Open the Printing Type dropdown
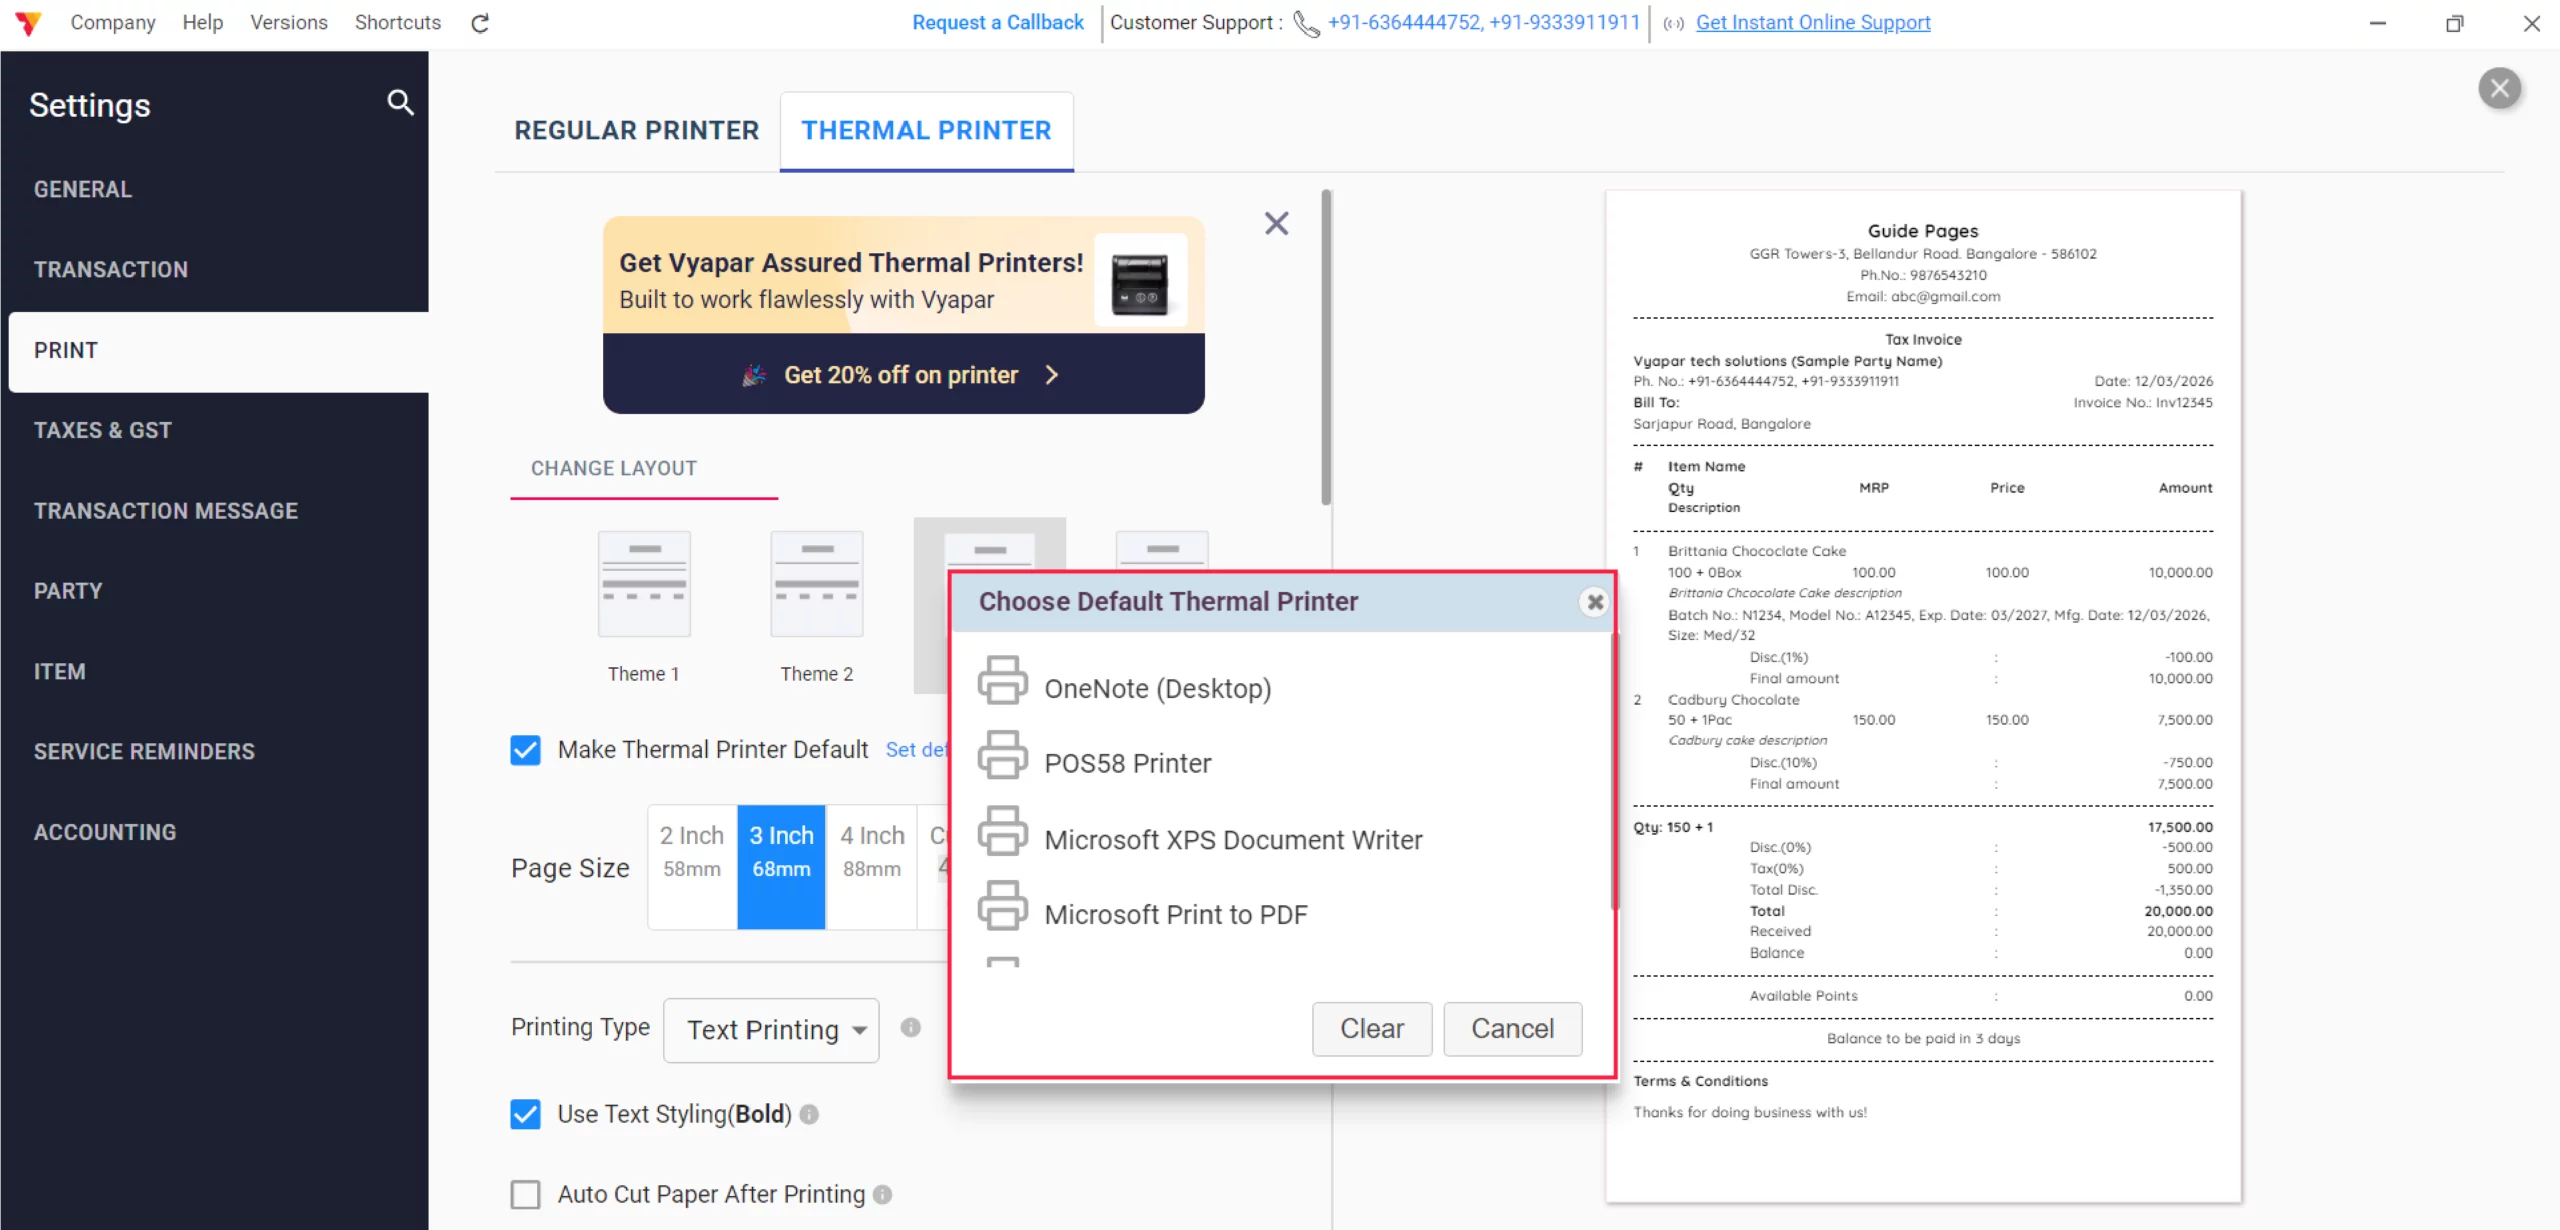Image resolution: width=2560 pixels, height=1230 pixels. (771, 1030)
